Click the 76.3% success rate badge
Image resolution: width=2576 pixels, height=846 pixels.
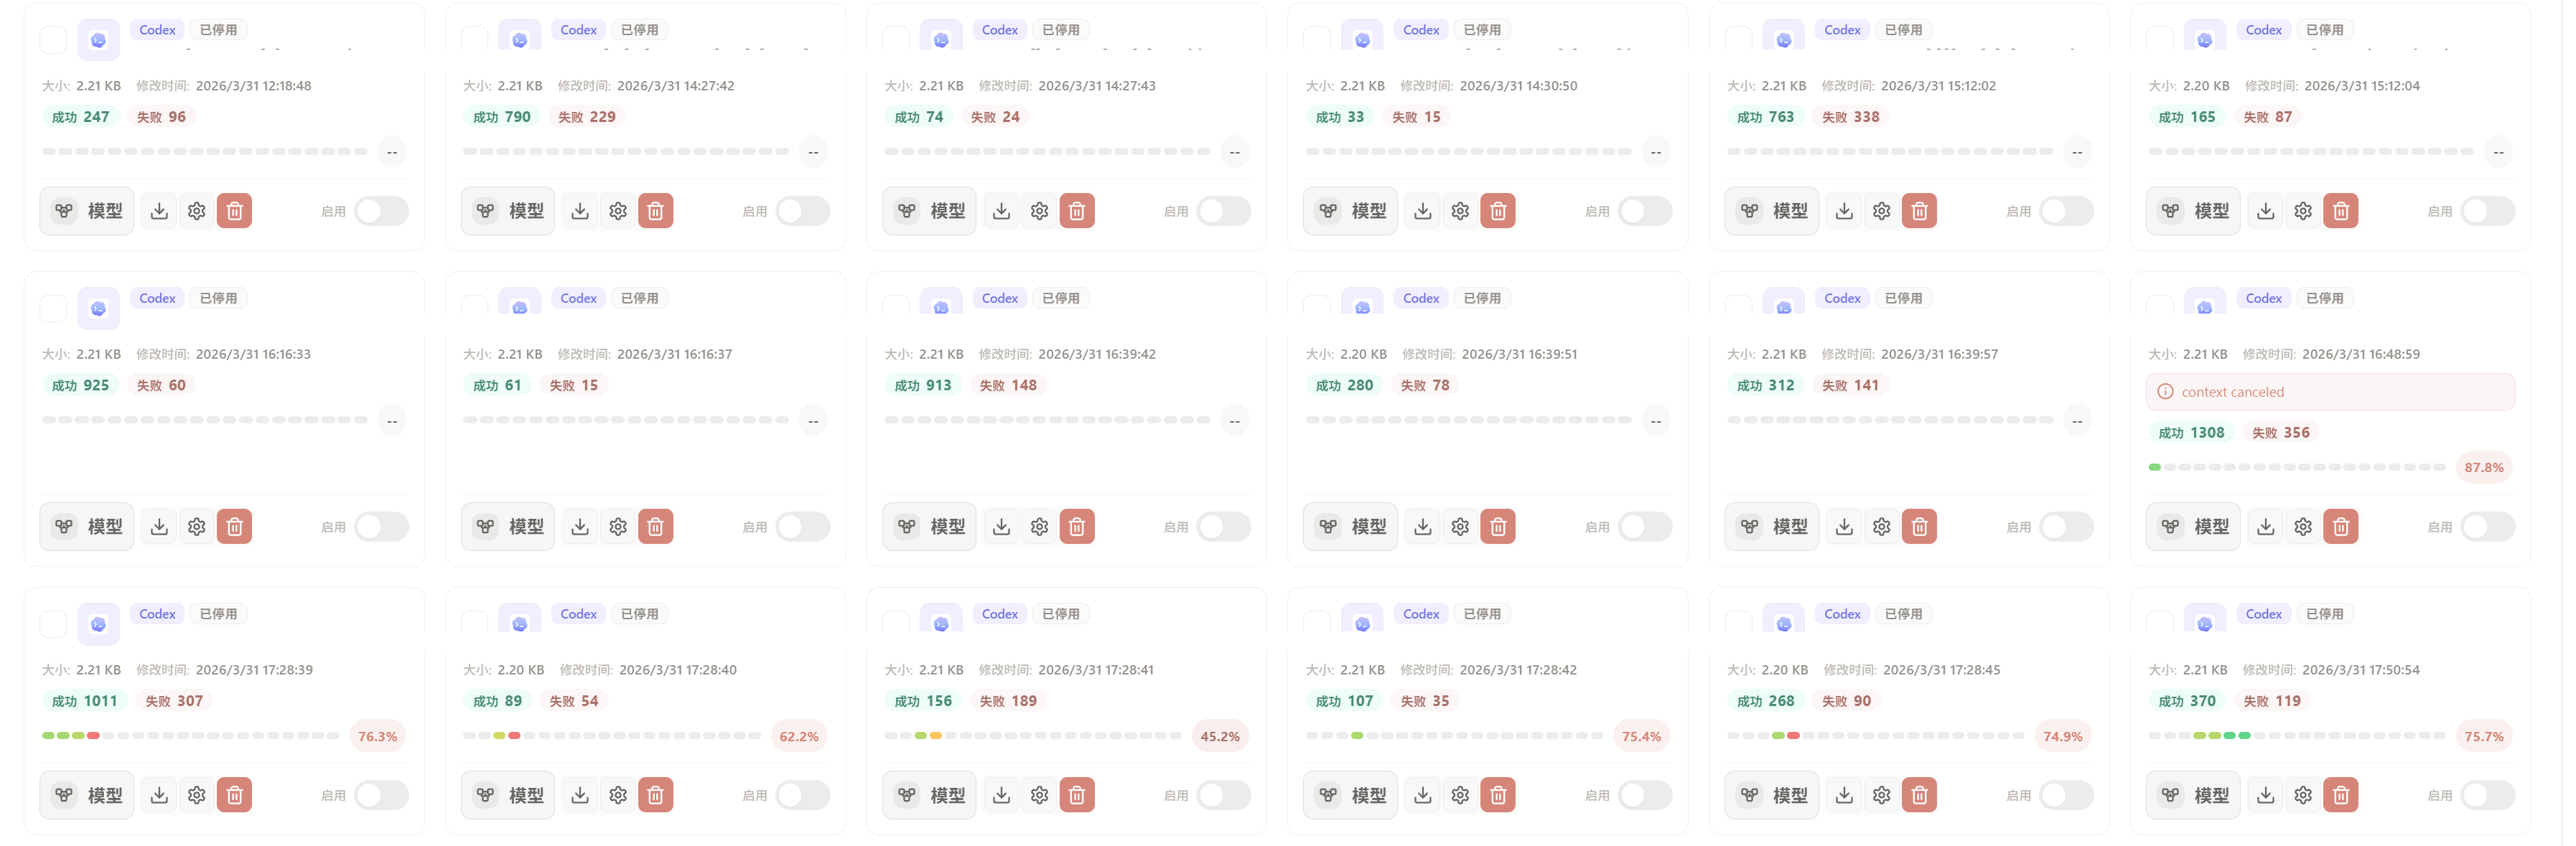(x=377, y=737)
